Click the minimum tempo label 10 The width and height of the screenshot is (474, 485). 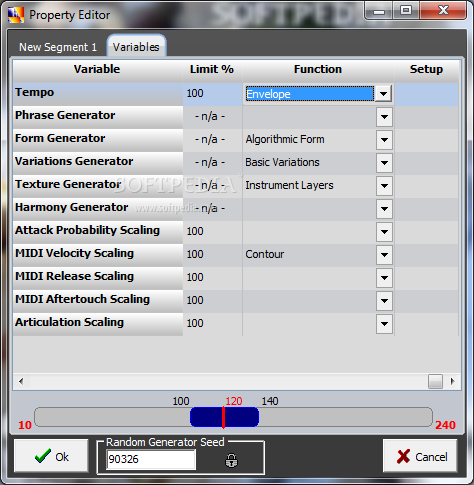pos(25,425)
